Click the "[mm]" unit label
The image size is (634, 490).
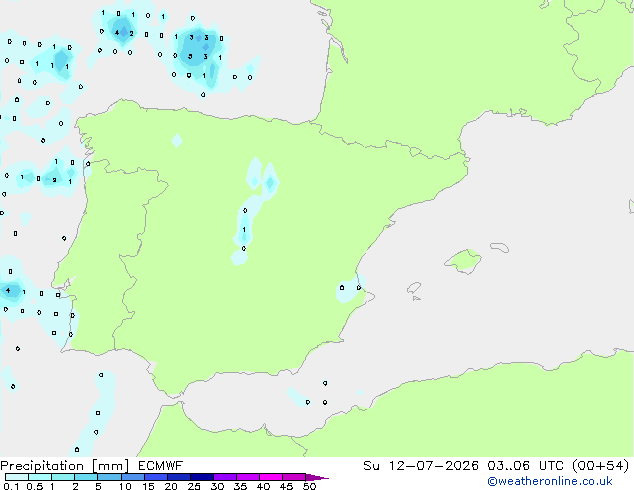coord(111,466)
